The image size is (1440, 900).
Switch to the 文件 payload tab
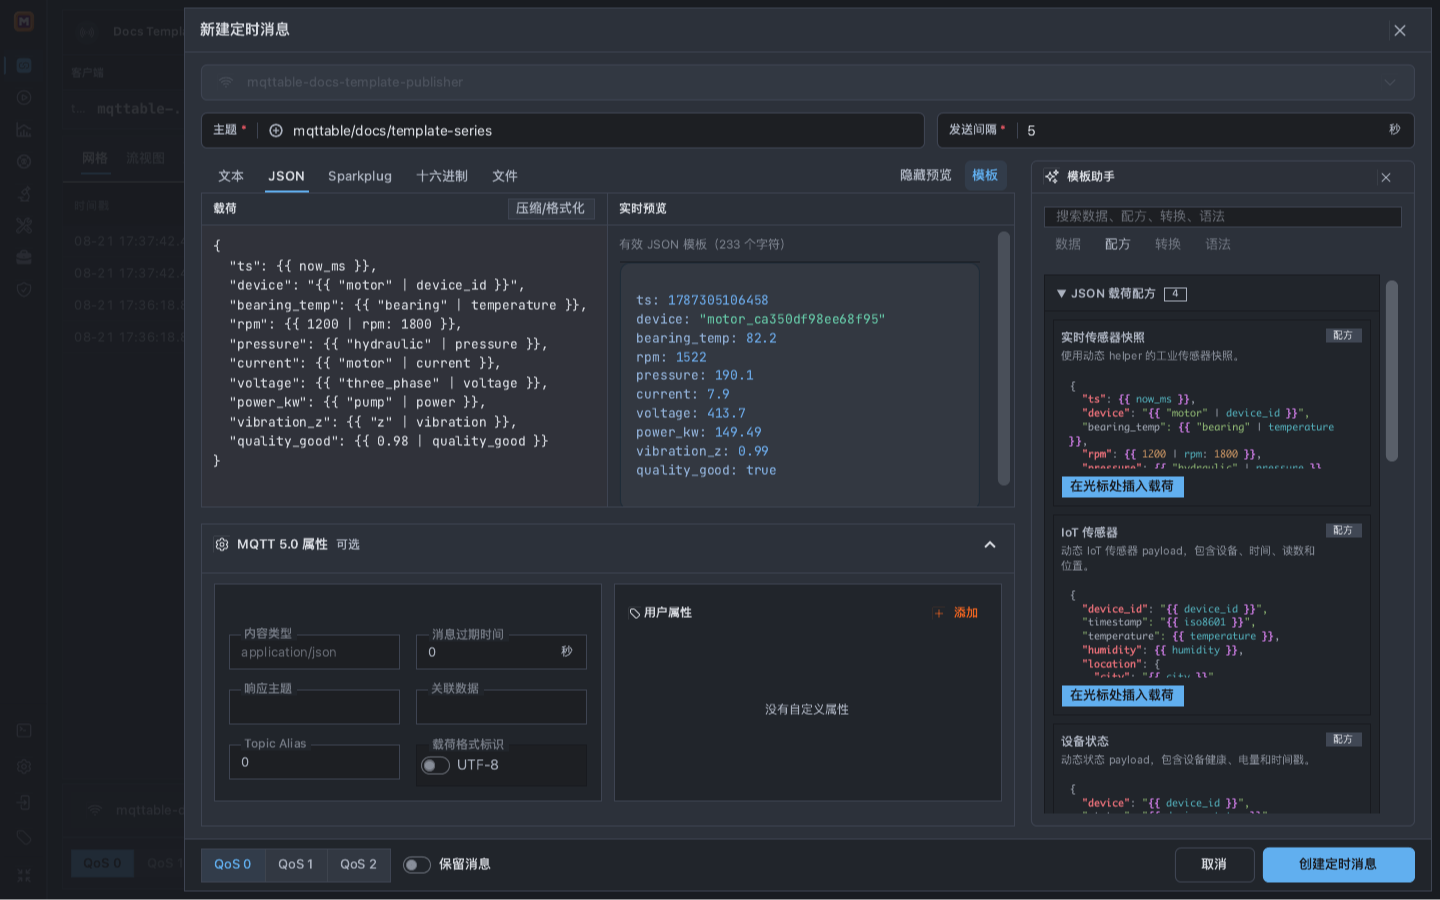[505, 176]
